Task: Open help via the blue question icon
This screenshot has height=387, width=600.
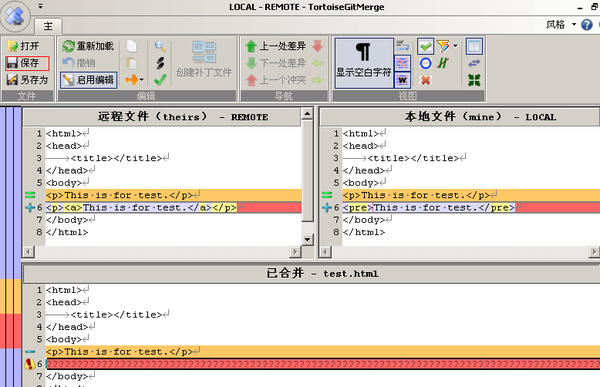Action: (x=587, y=25)
